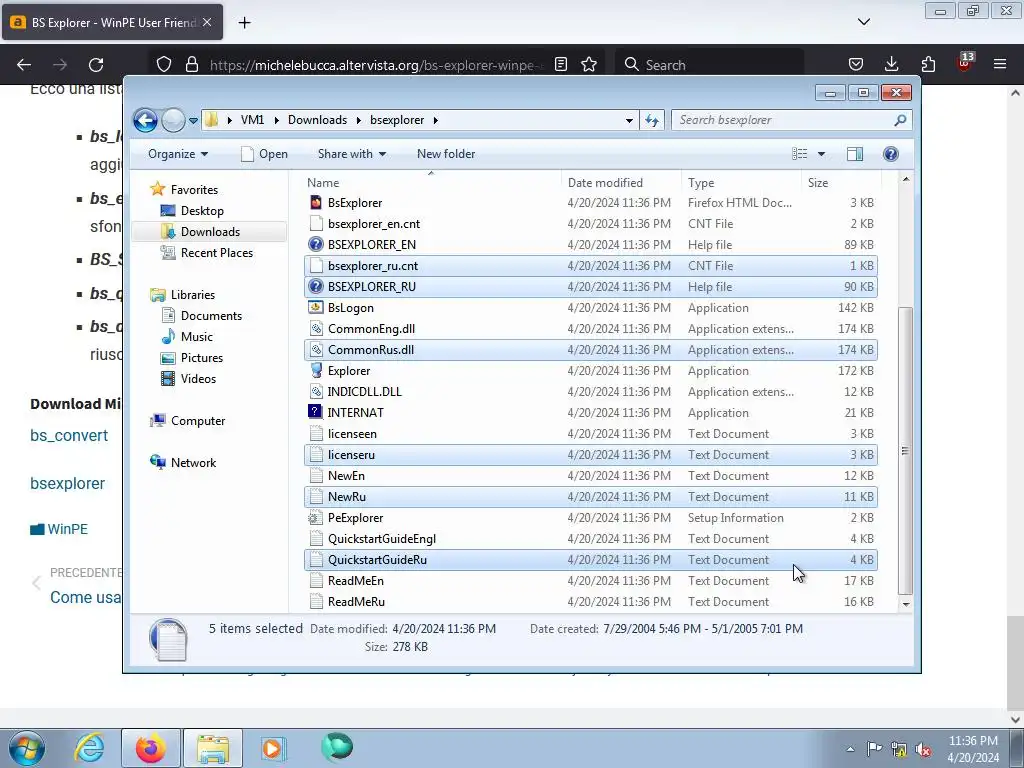Select the BSEXPLORER_EN help file icon
The image size is (1024, 768).
[x=316, y=245]
